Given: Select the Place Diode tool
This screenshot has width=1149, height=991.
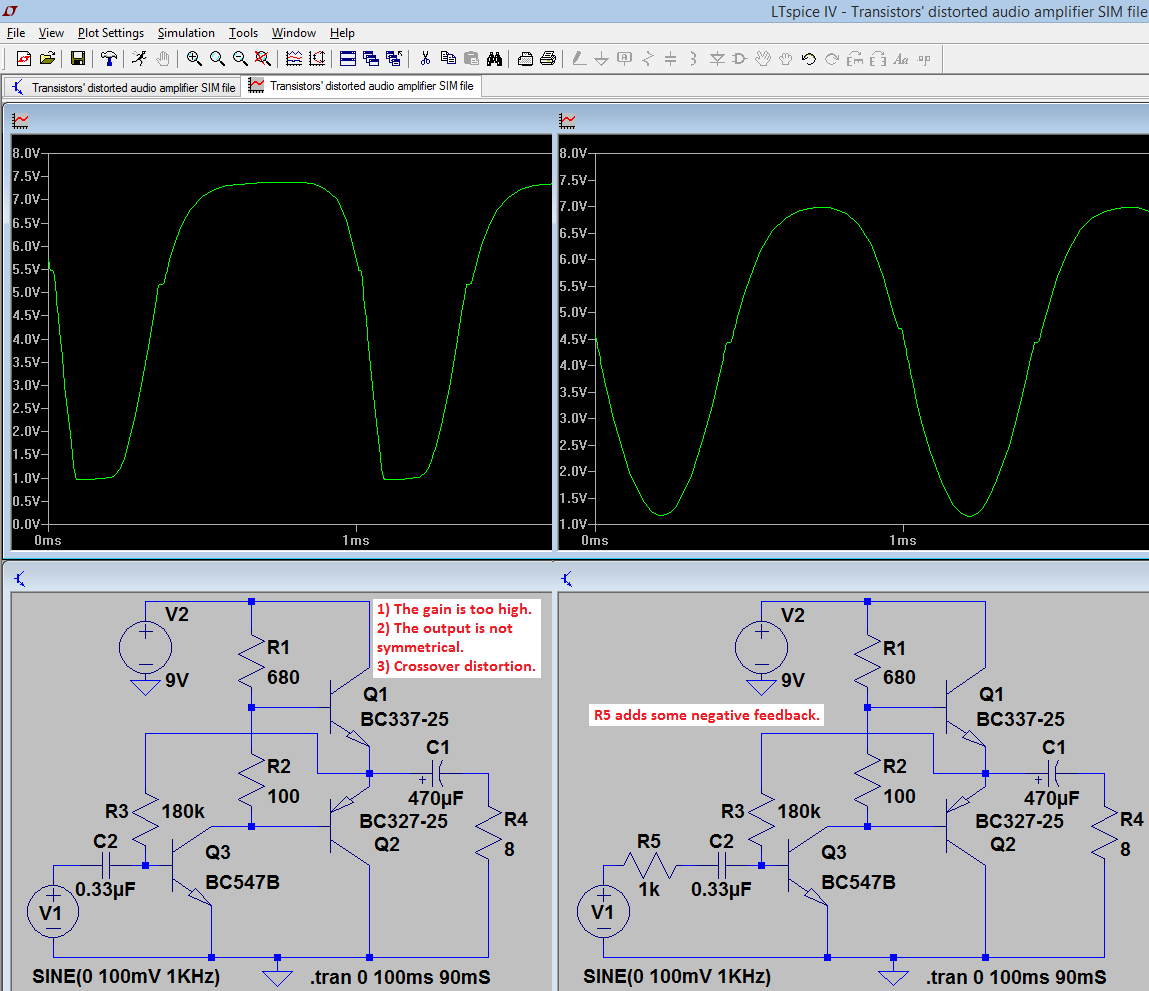Looking at the screenshot, I should [x=717, y=59].
